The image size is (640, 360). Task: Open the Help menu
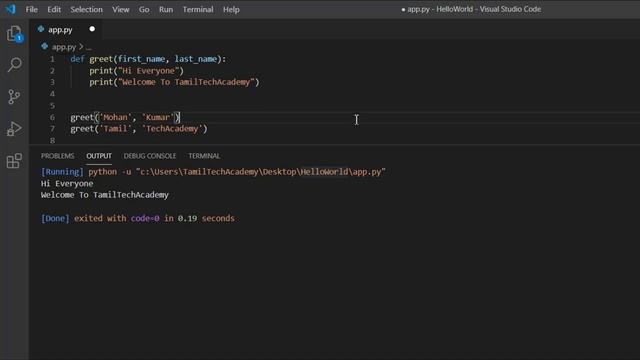click(231, 9)
